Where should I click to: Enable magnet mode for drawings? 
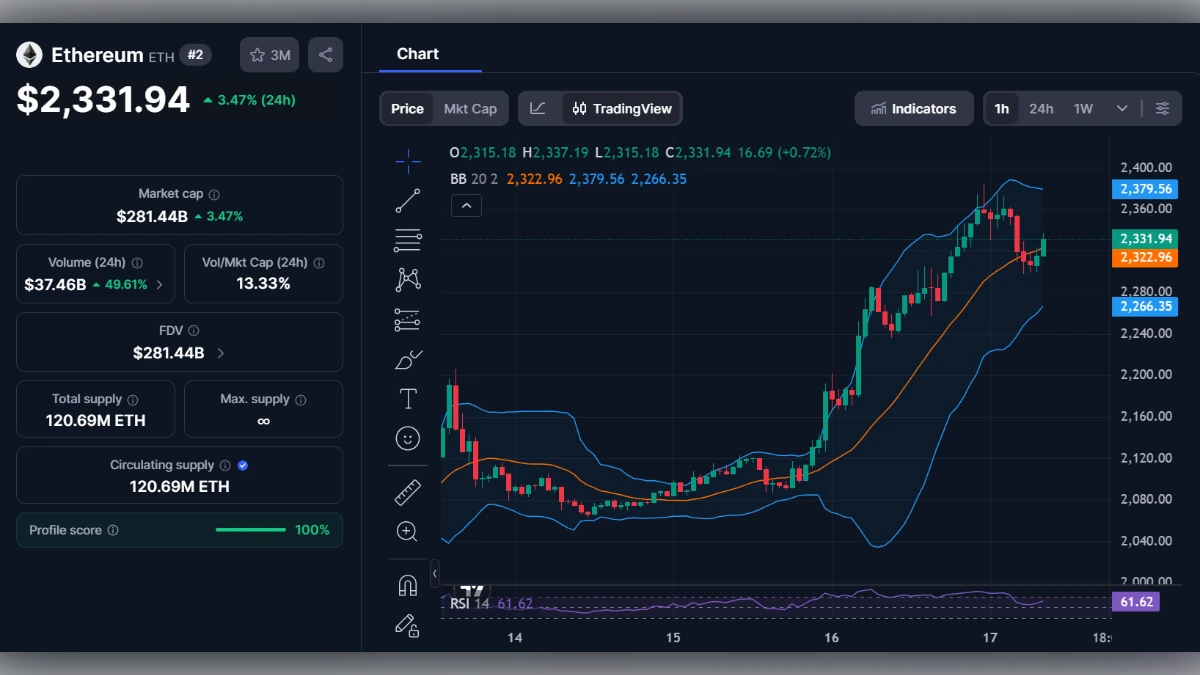407,585
